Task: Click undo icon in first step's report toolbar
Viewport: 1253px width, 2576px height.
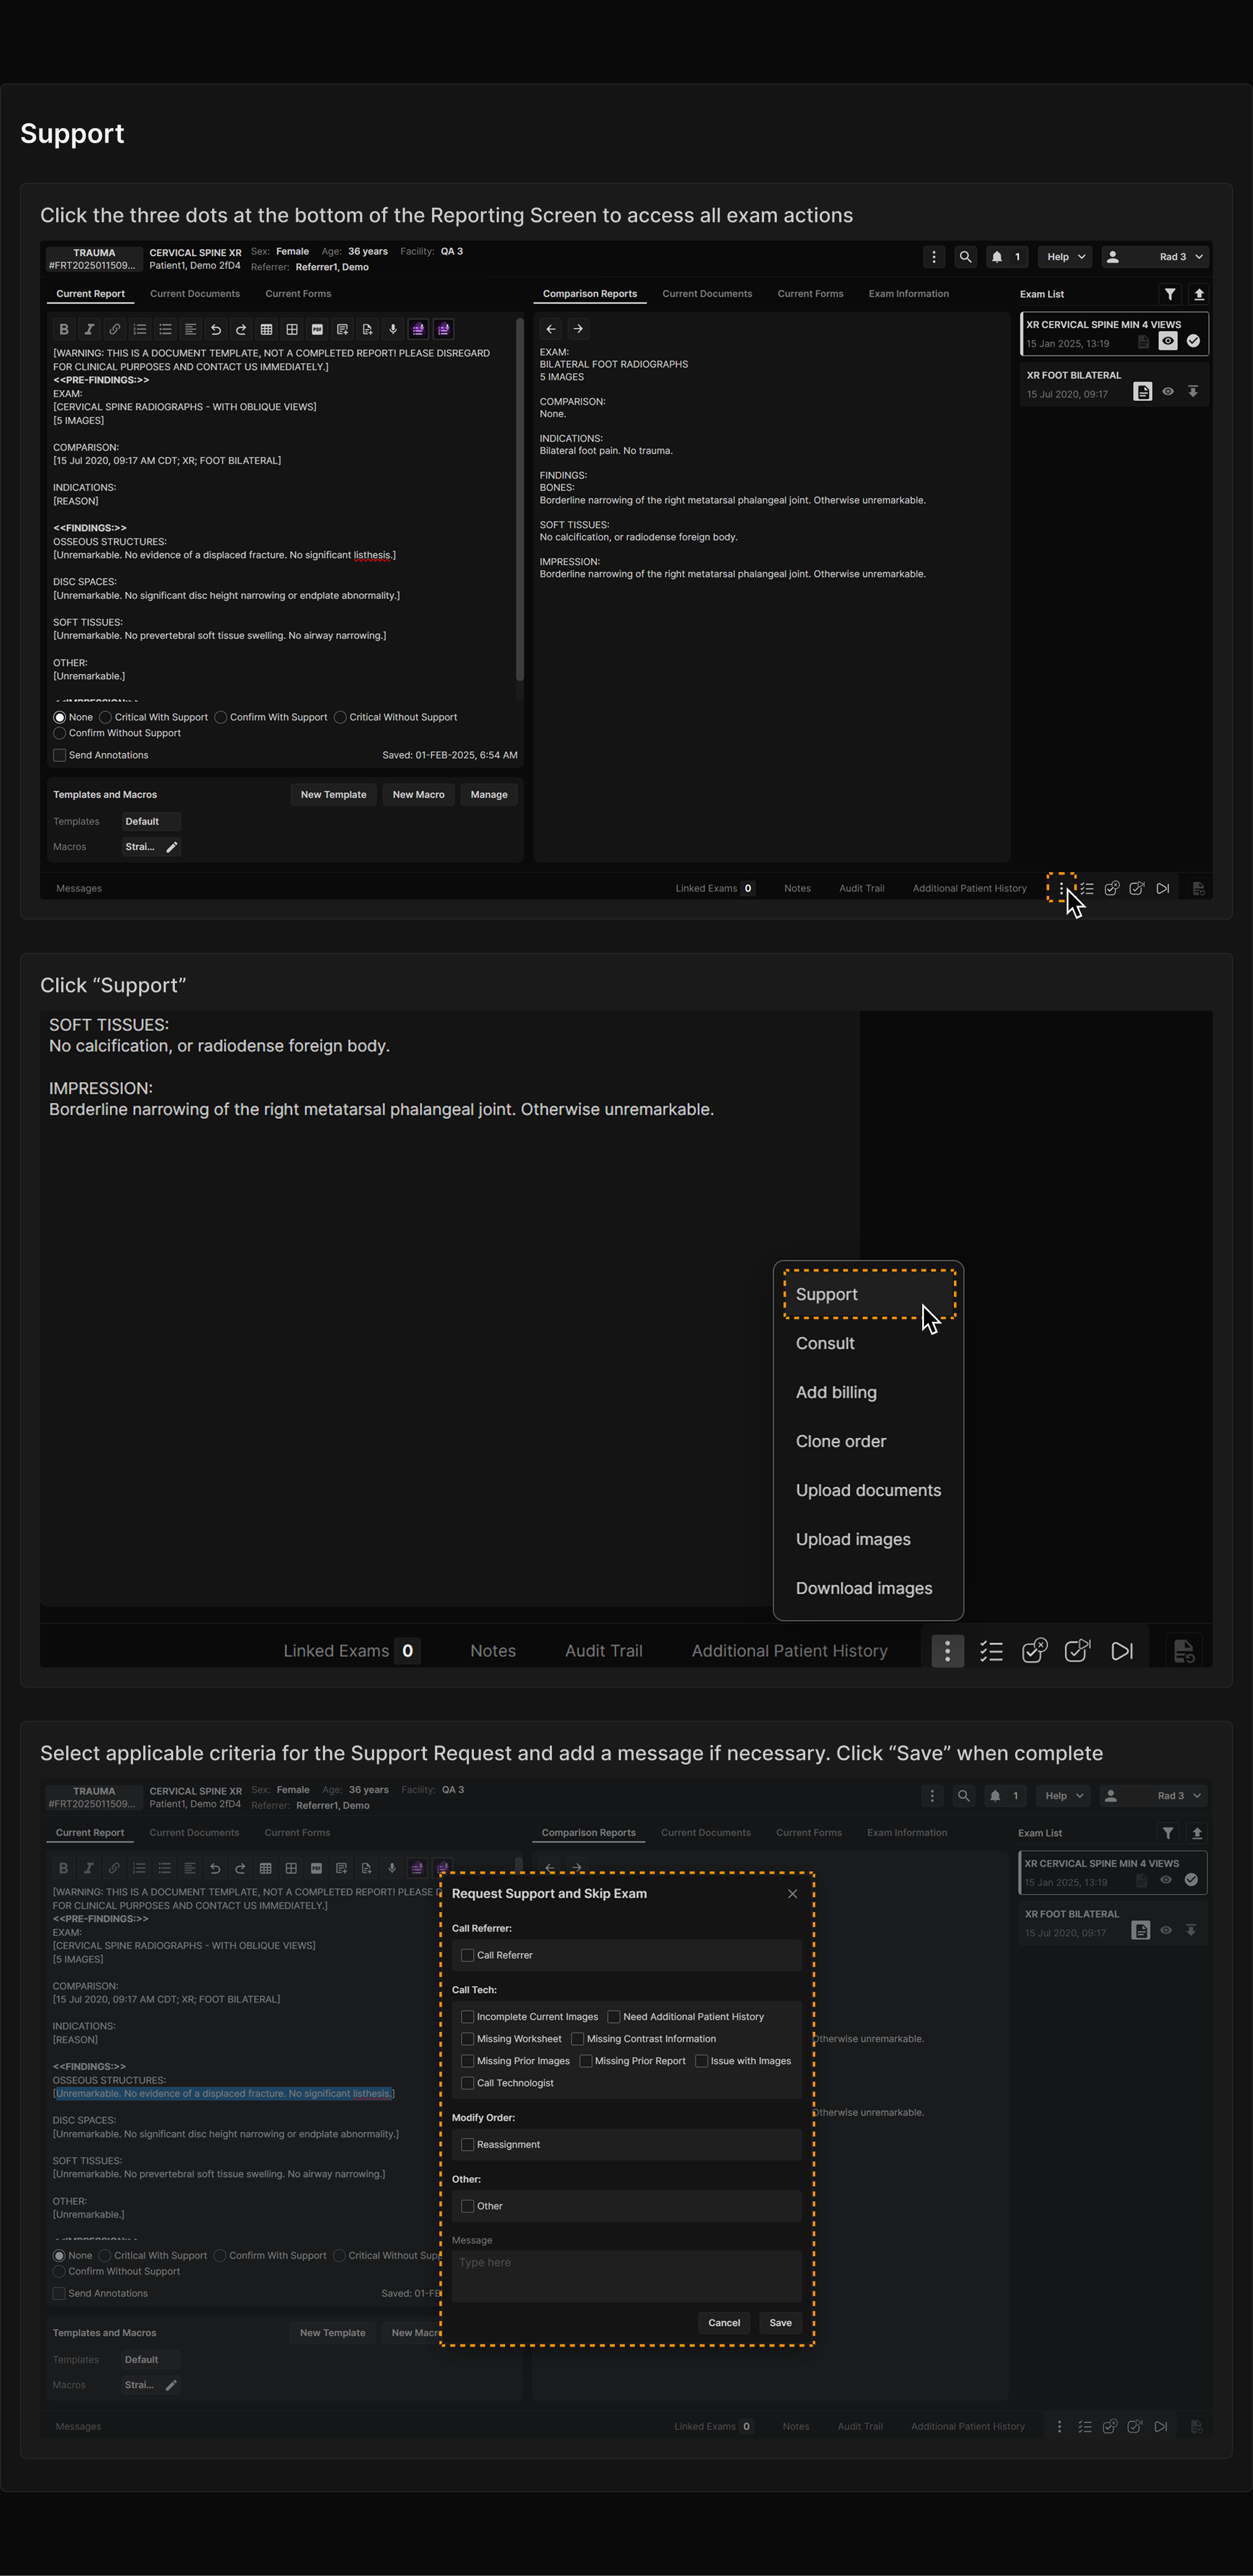Action: point(216,329)
